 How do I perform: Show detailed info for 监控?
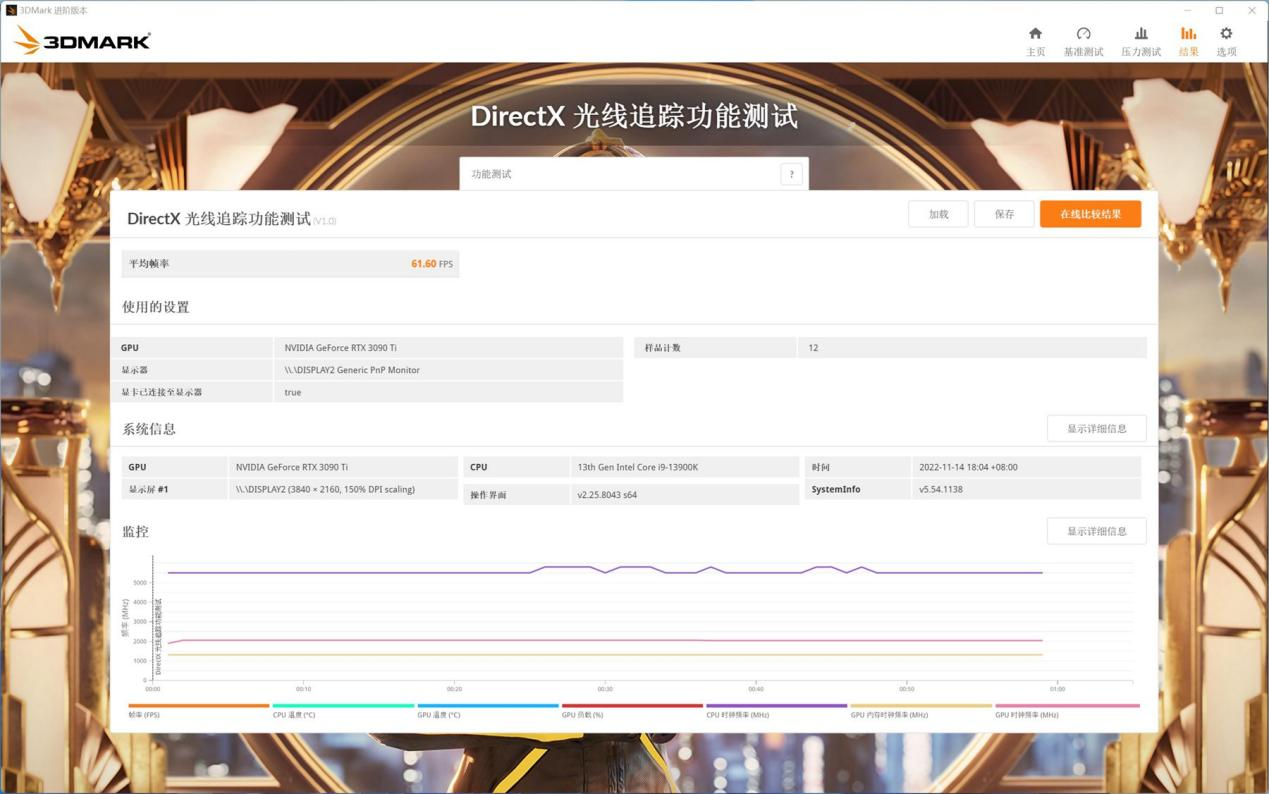tap(1096, 531)
